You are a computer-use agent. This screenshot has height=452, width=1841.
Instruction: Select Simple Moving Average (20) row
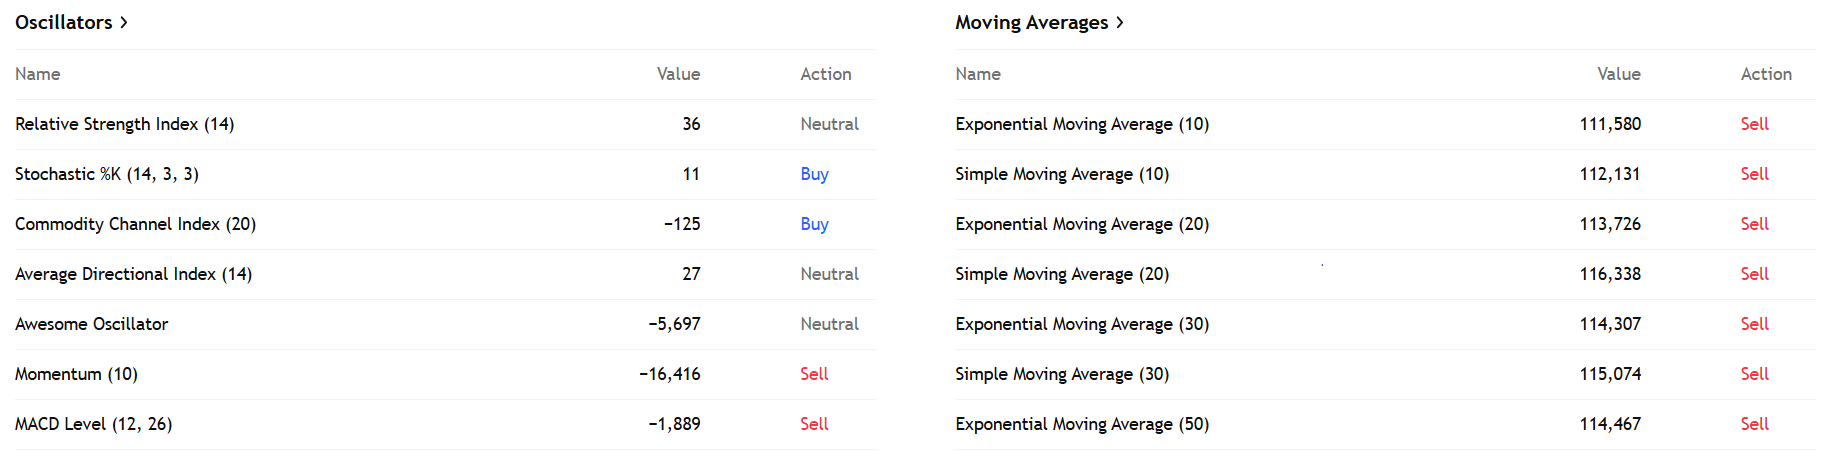point(1062,274)
